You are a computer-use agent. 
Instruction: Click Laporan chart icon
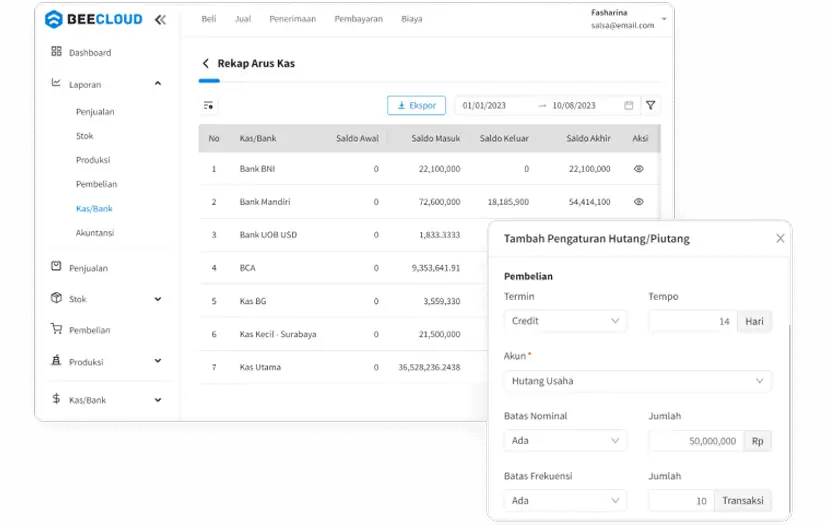coord(56,83)
